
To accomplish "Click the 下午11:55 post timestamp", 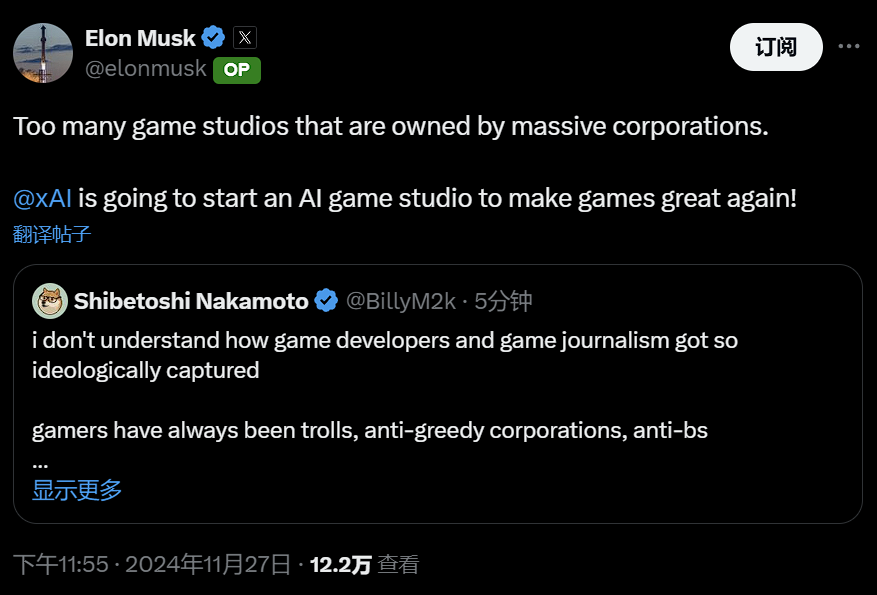I will [60, 565].
